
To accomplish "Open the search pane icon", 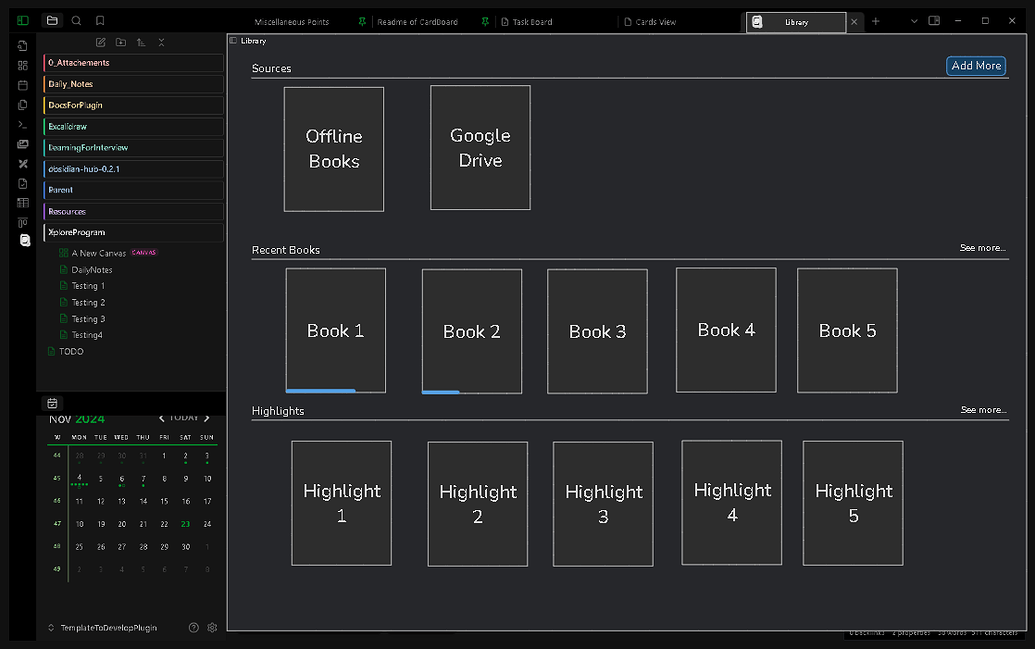I will pos(76,21).
